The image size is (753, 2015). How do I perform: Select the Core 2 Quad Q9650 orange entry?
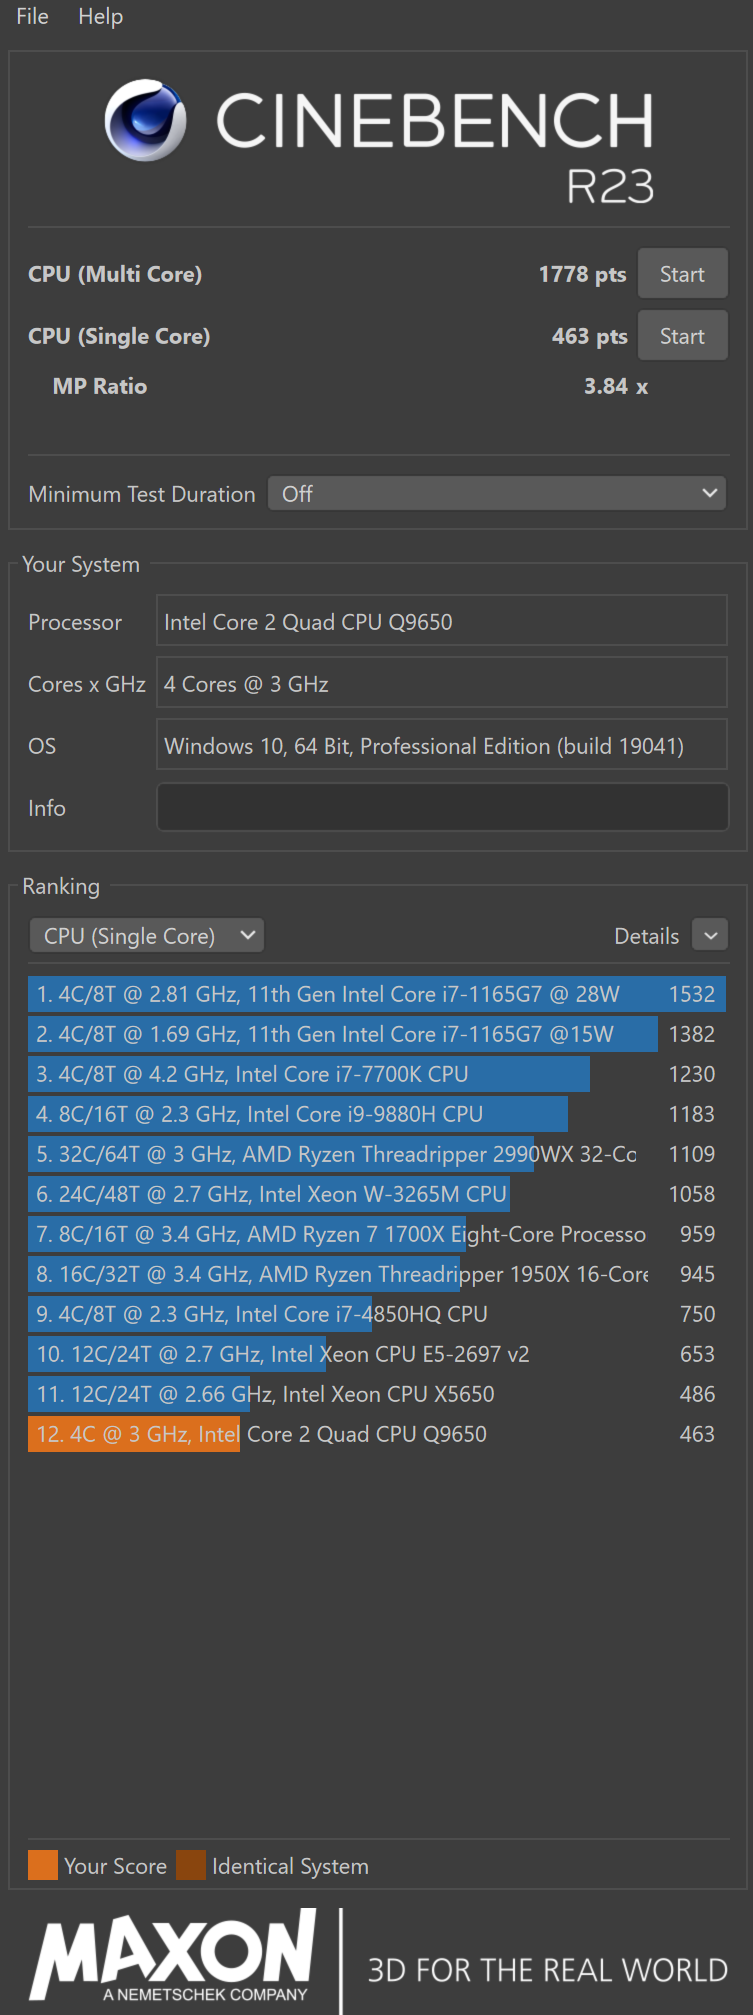[x=377, y=1434]
